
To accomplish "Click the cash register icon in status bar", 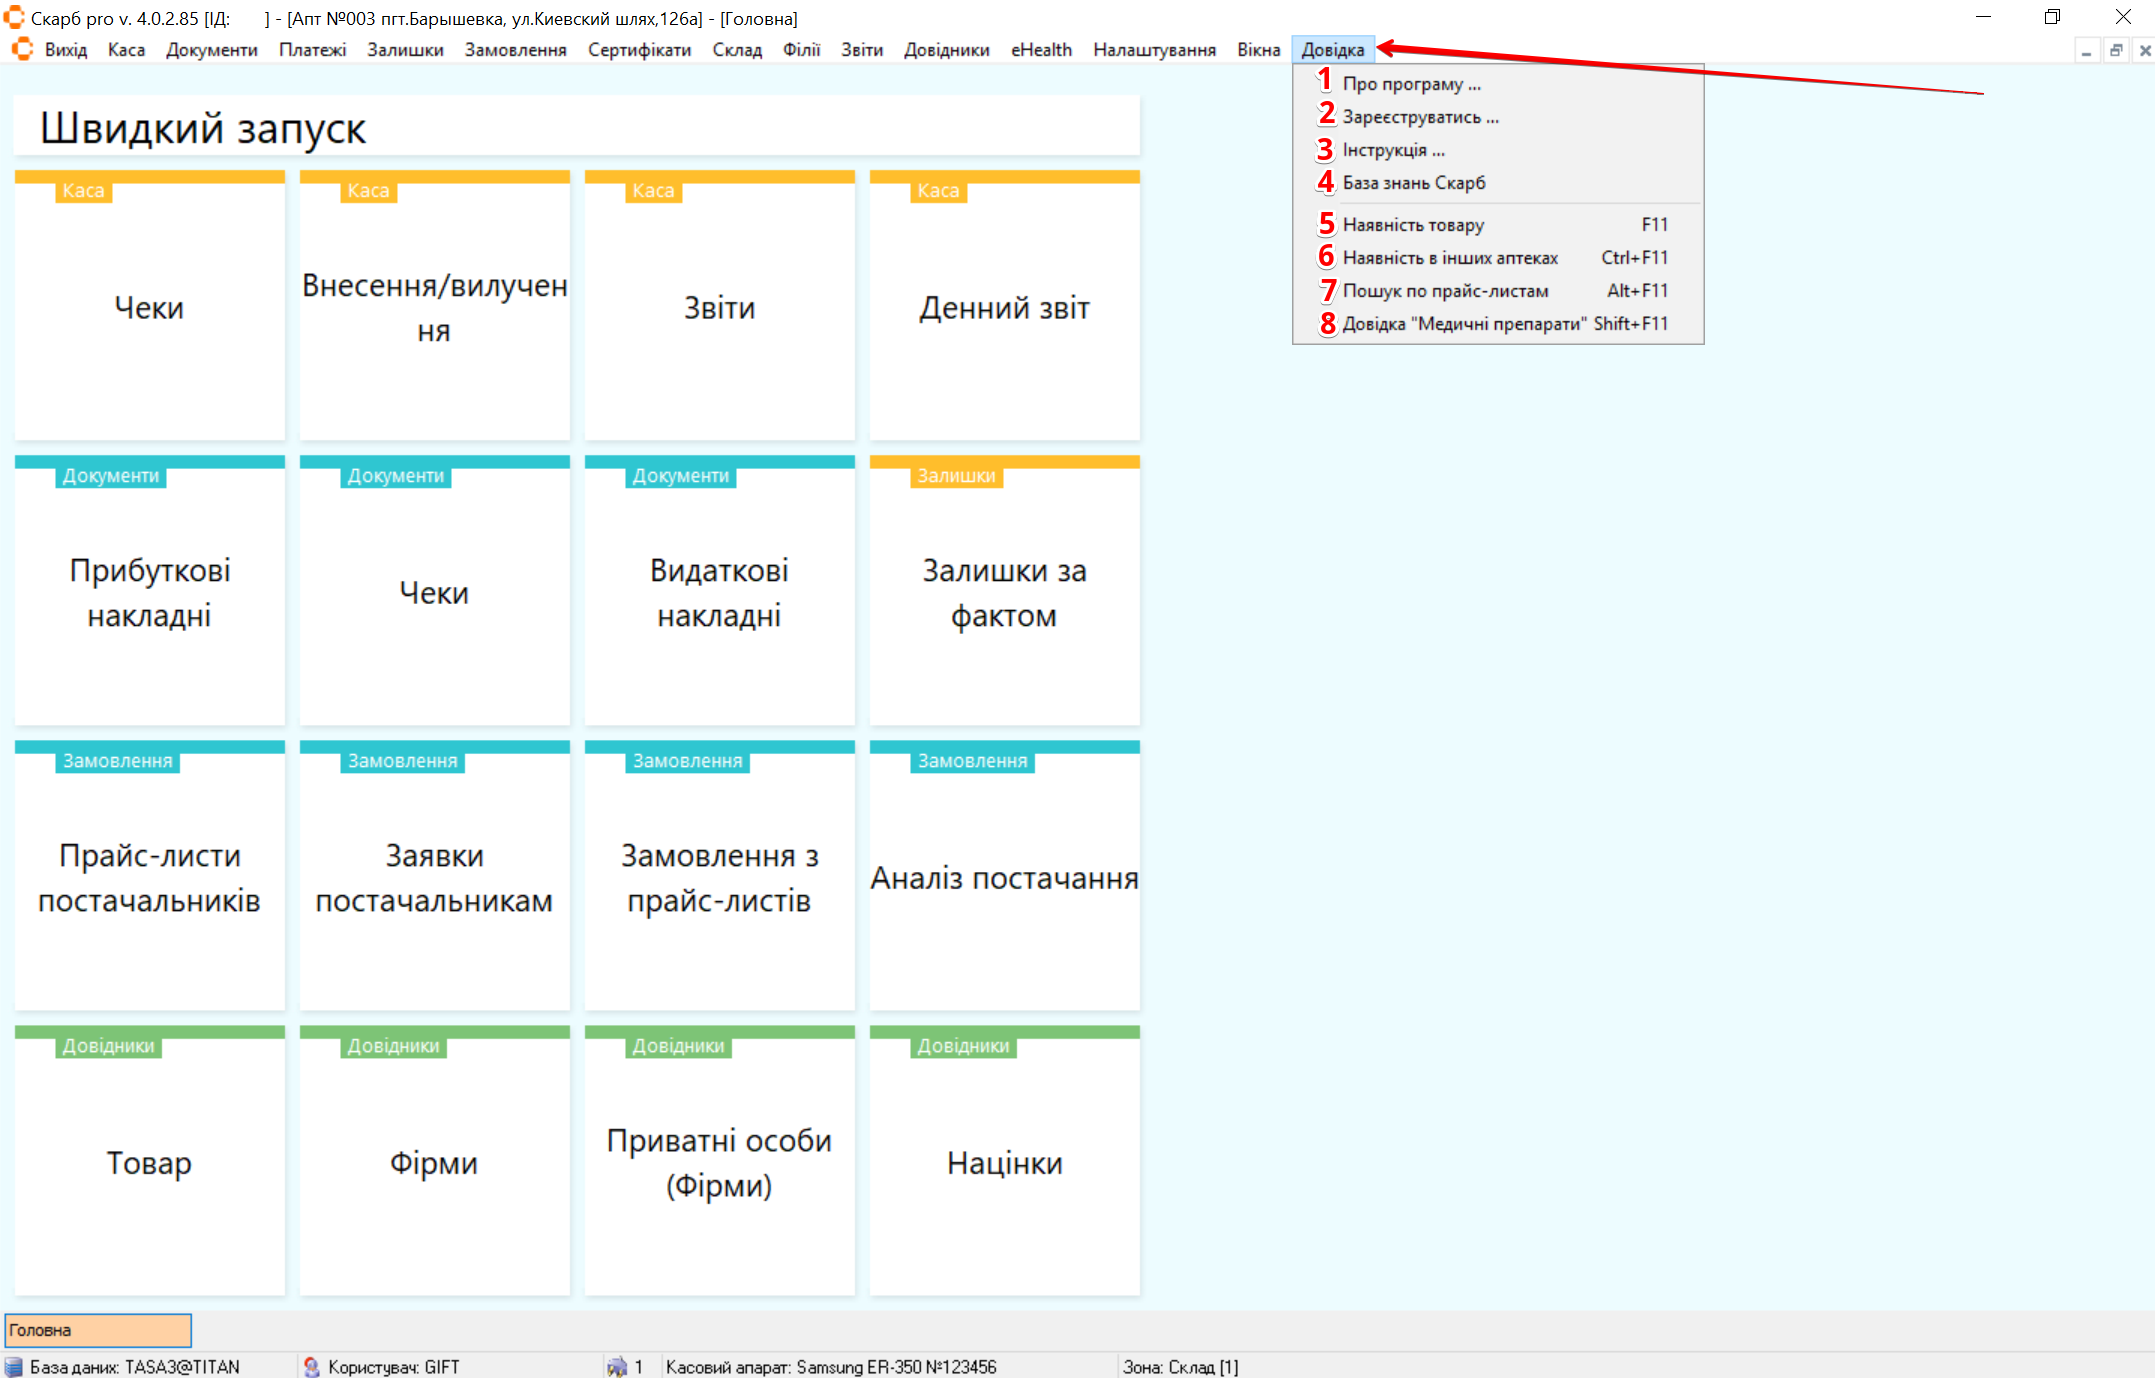I will tap(617, 1367).
